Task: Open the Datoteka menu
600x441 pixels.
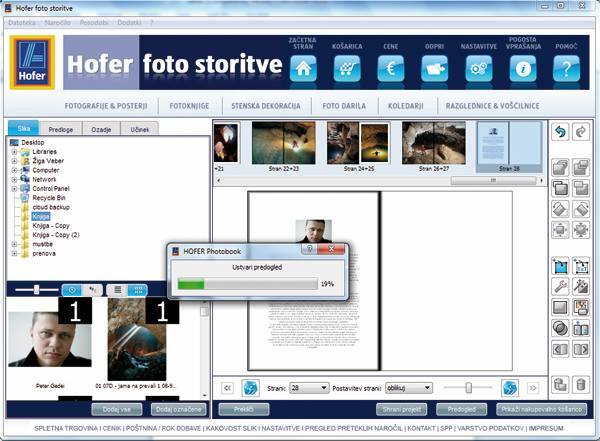Action: click(22, 23)
